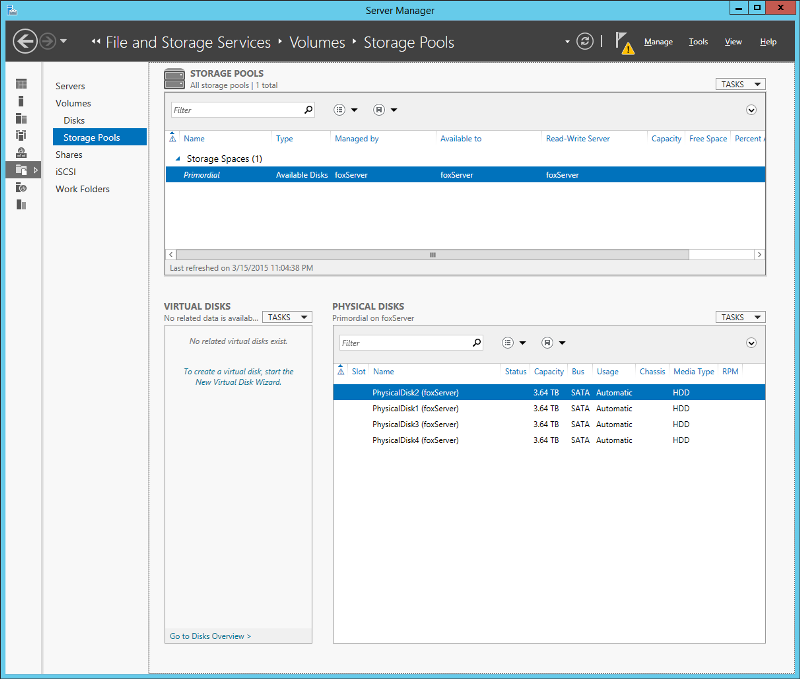Click the fourth role icon in left rail
This screenshot has width=800, height=679.
click(21, 135)
